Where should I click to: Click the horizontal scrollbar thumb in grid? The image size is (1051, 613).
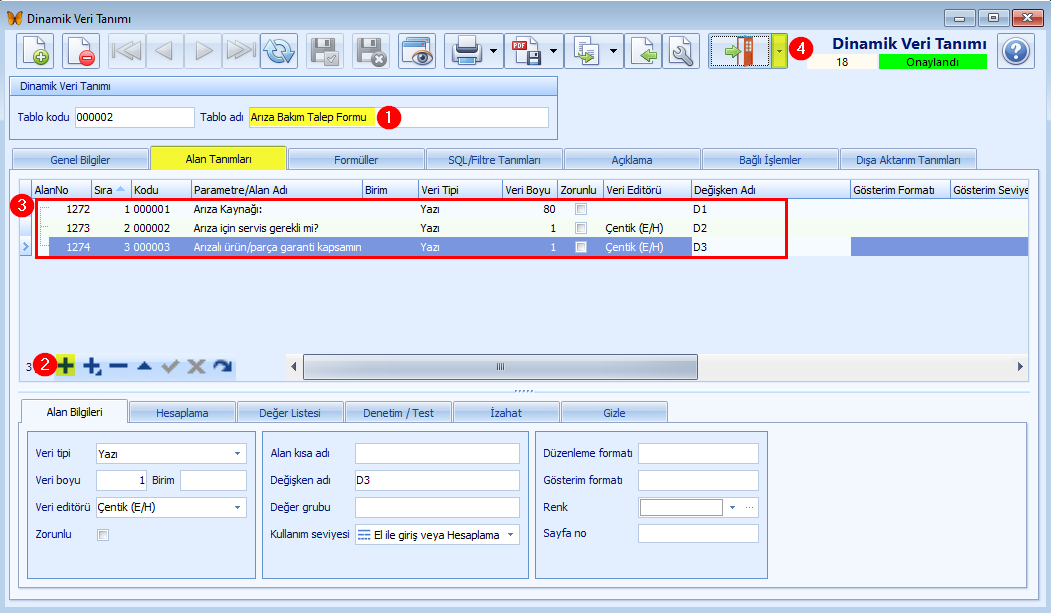500,366
